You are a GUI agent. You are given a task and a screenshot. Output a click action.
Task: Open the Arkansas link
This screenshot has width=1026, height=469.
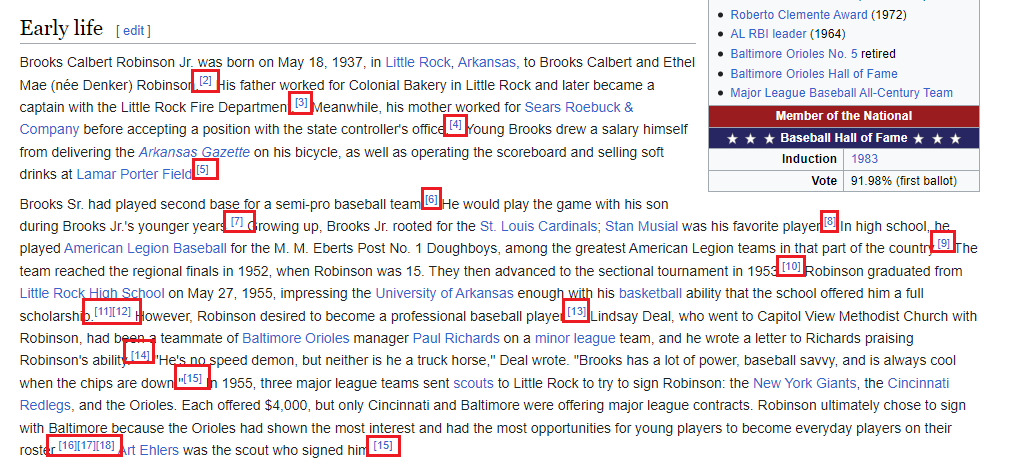click(487, 63)
